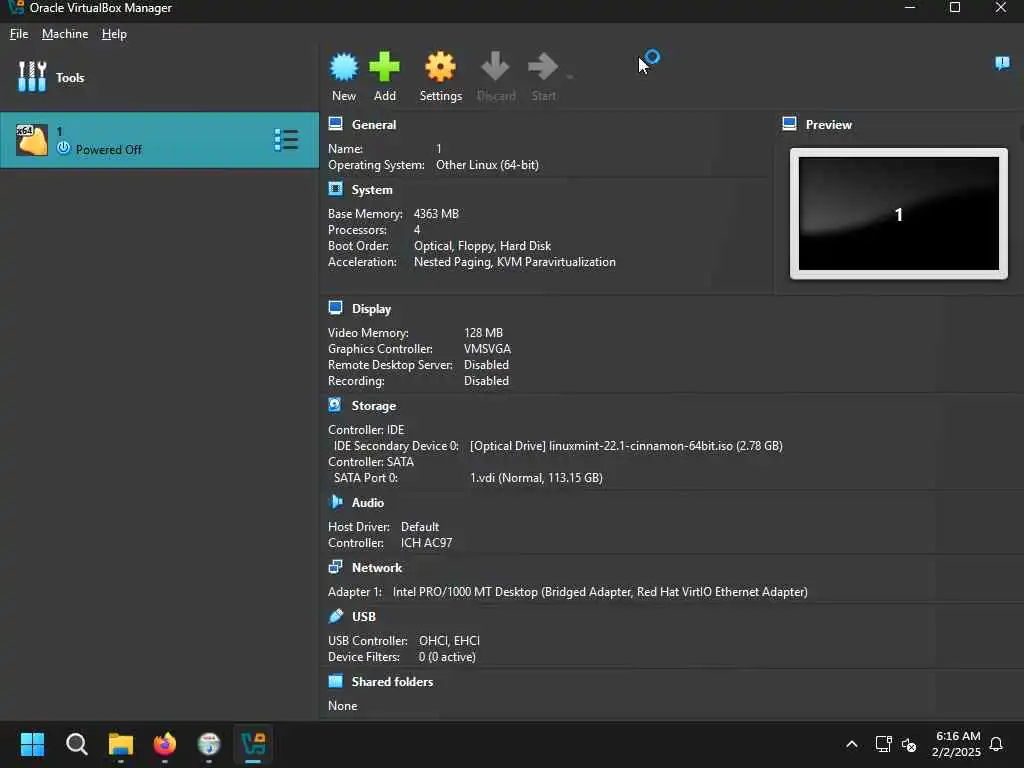Viewport: 1024px width, 768px height.
Task: Open the Help menu
Action: coord(114,34)
